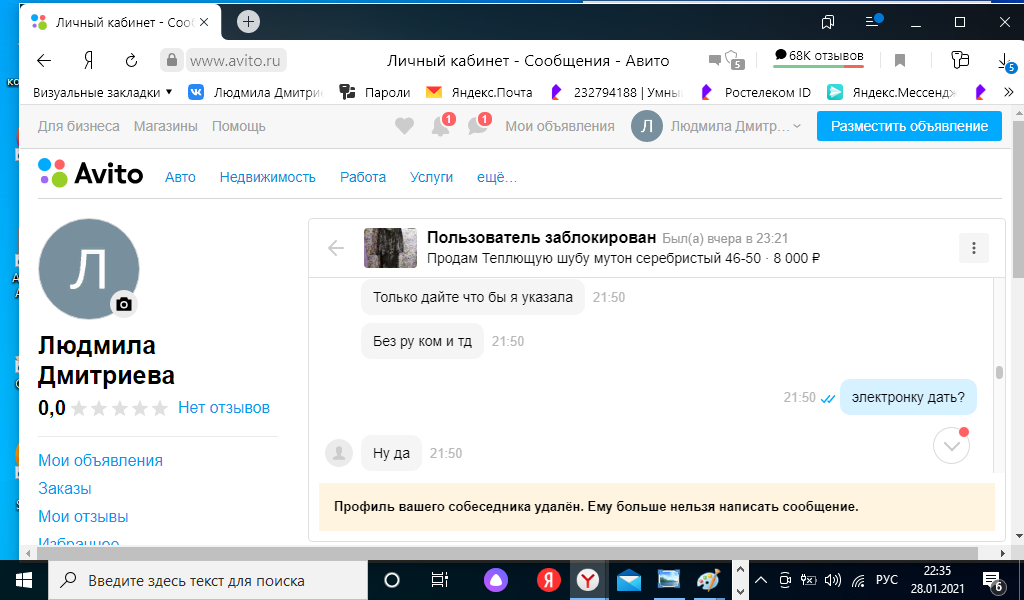Viewport: 1024px width, 600px height.
Task: Expand Людмила Дмитриева account dropdown
Action: [716, 126]
